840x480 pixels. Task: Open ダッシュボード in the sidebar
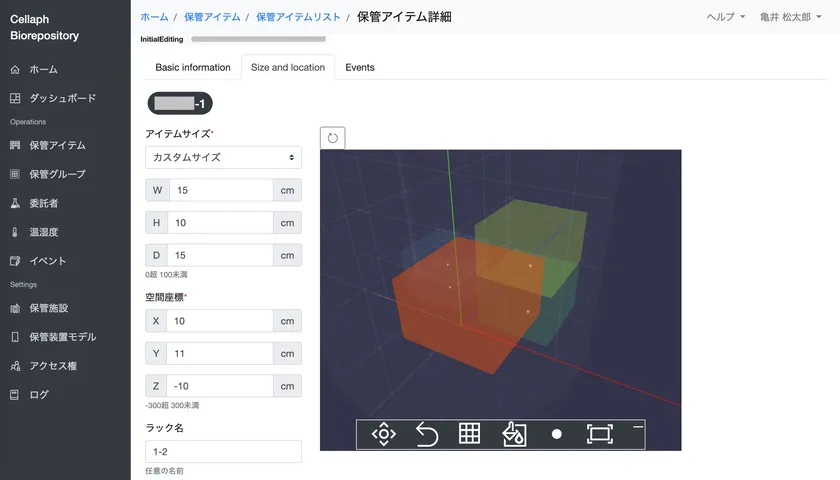[63, 98]
